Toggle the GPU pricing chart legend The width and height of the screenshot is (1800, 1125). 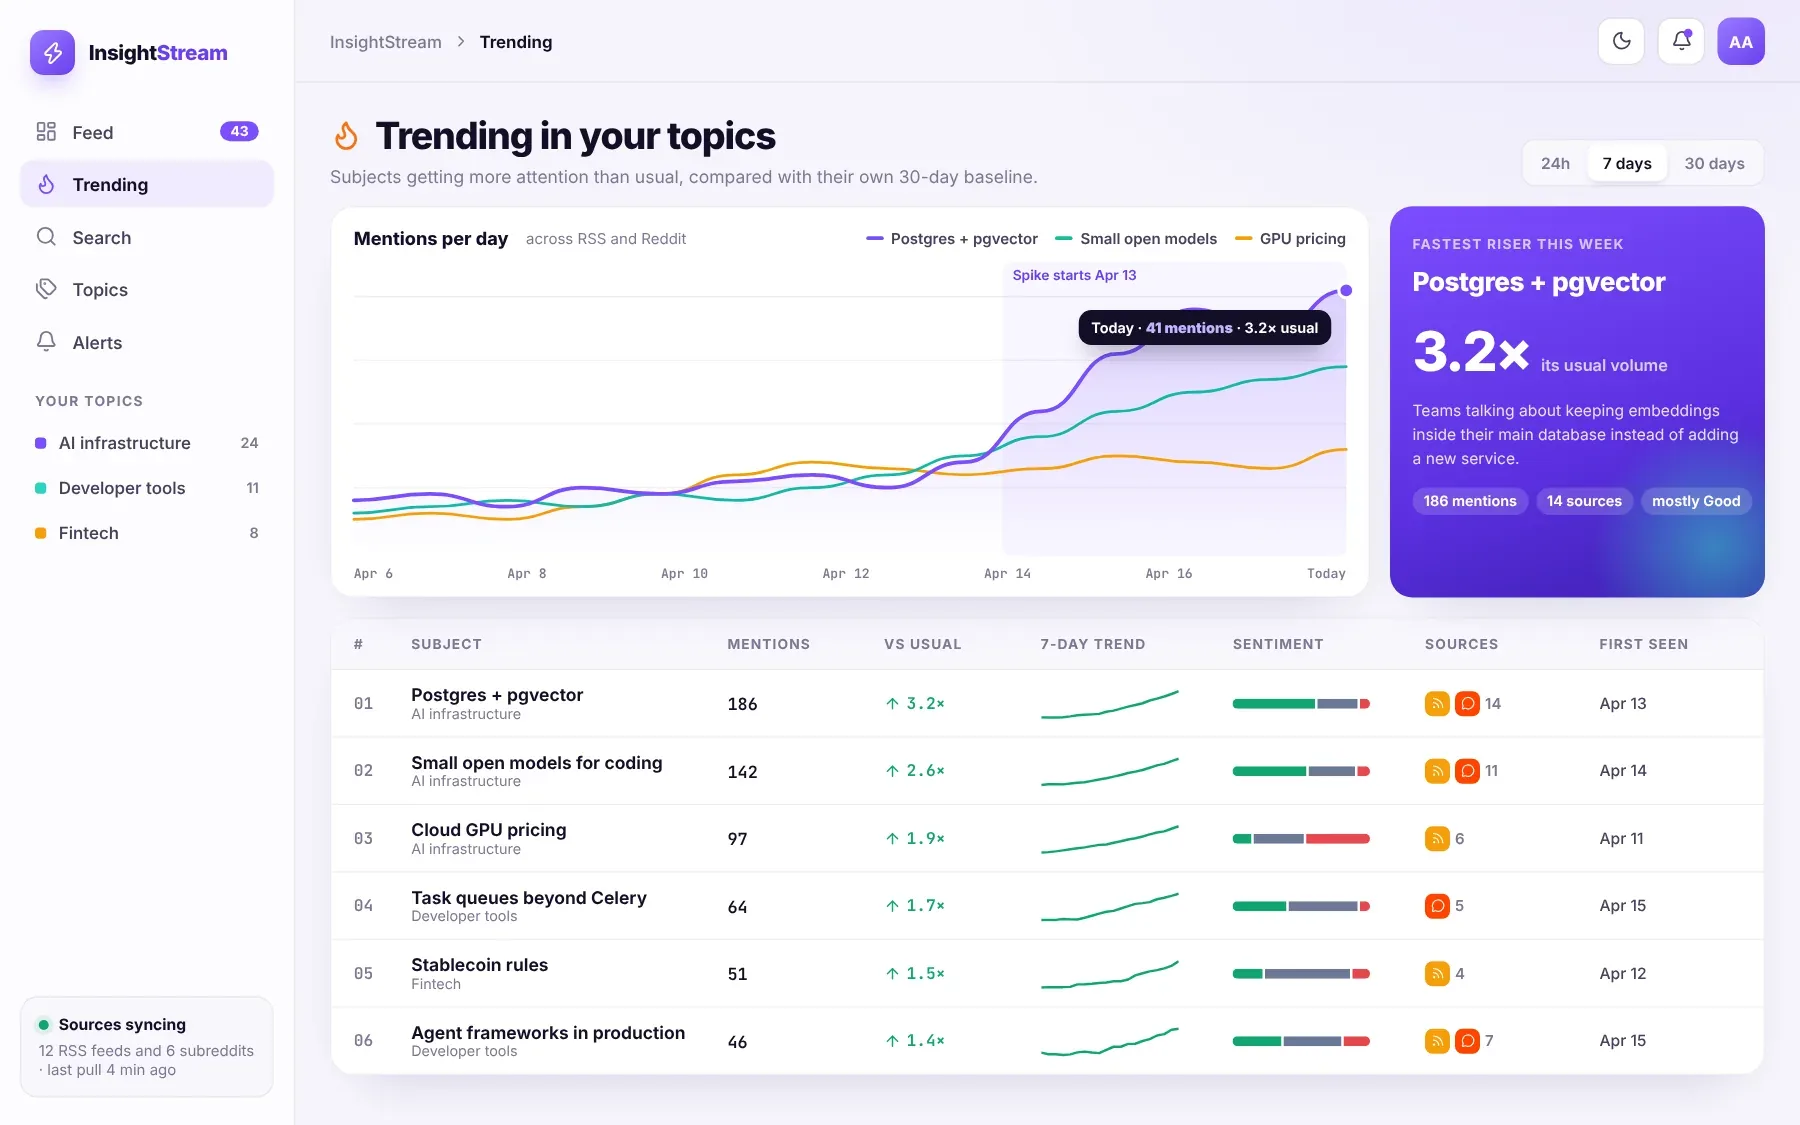(x=1290, y=239)
